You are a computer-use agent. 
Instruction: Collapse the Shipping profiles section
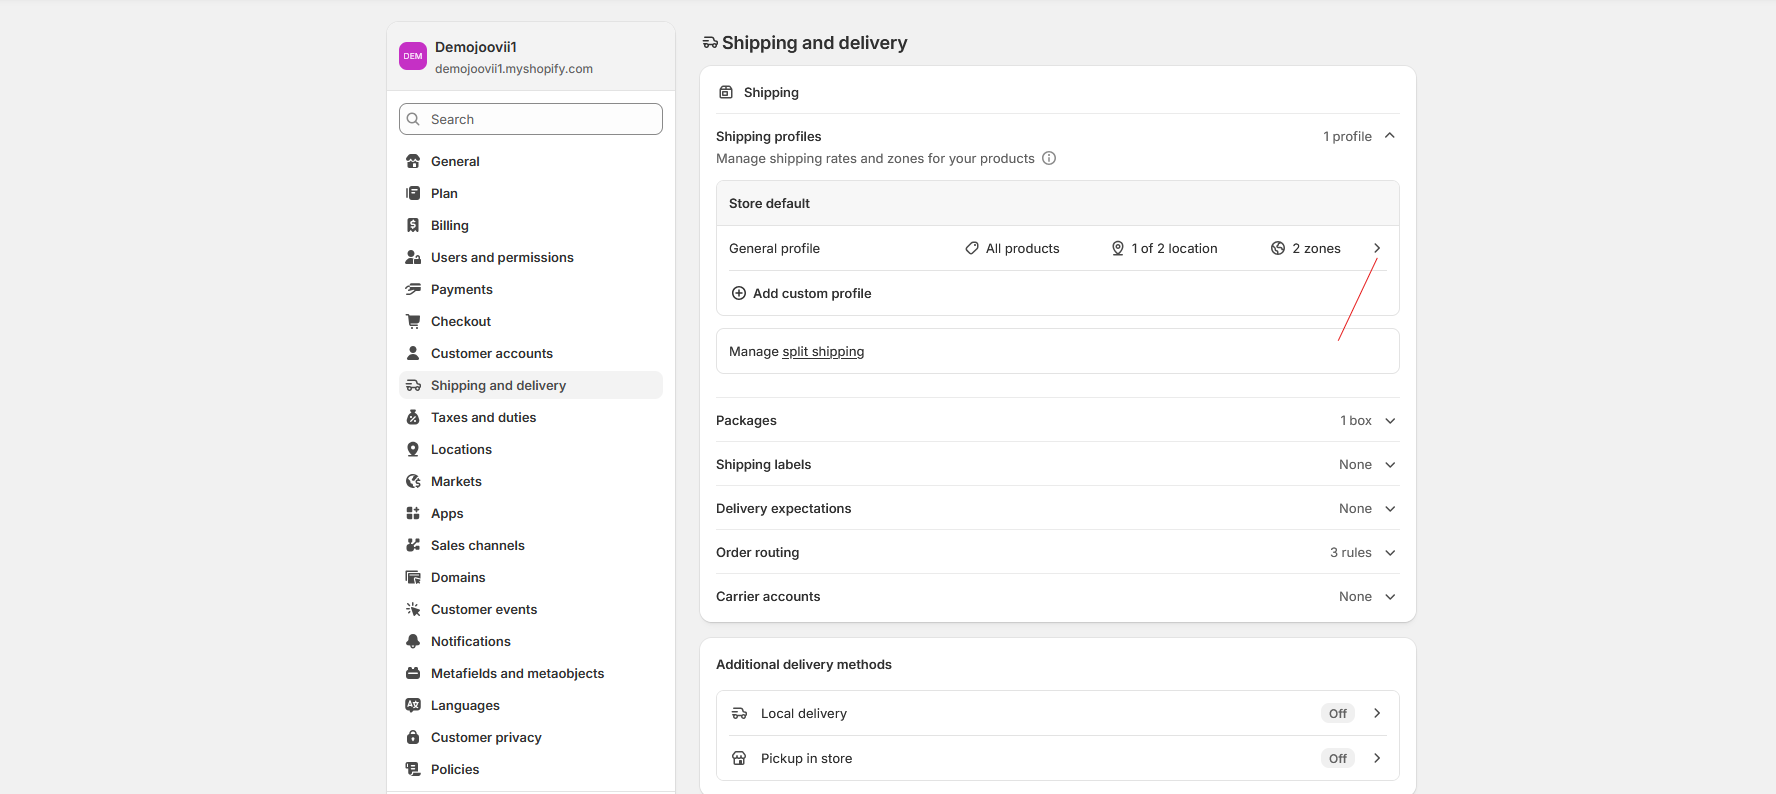click(1389, 136)
